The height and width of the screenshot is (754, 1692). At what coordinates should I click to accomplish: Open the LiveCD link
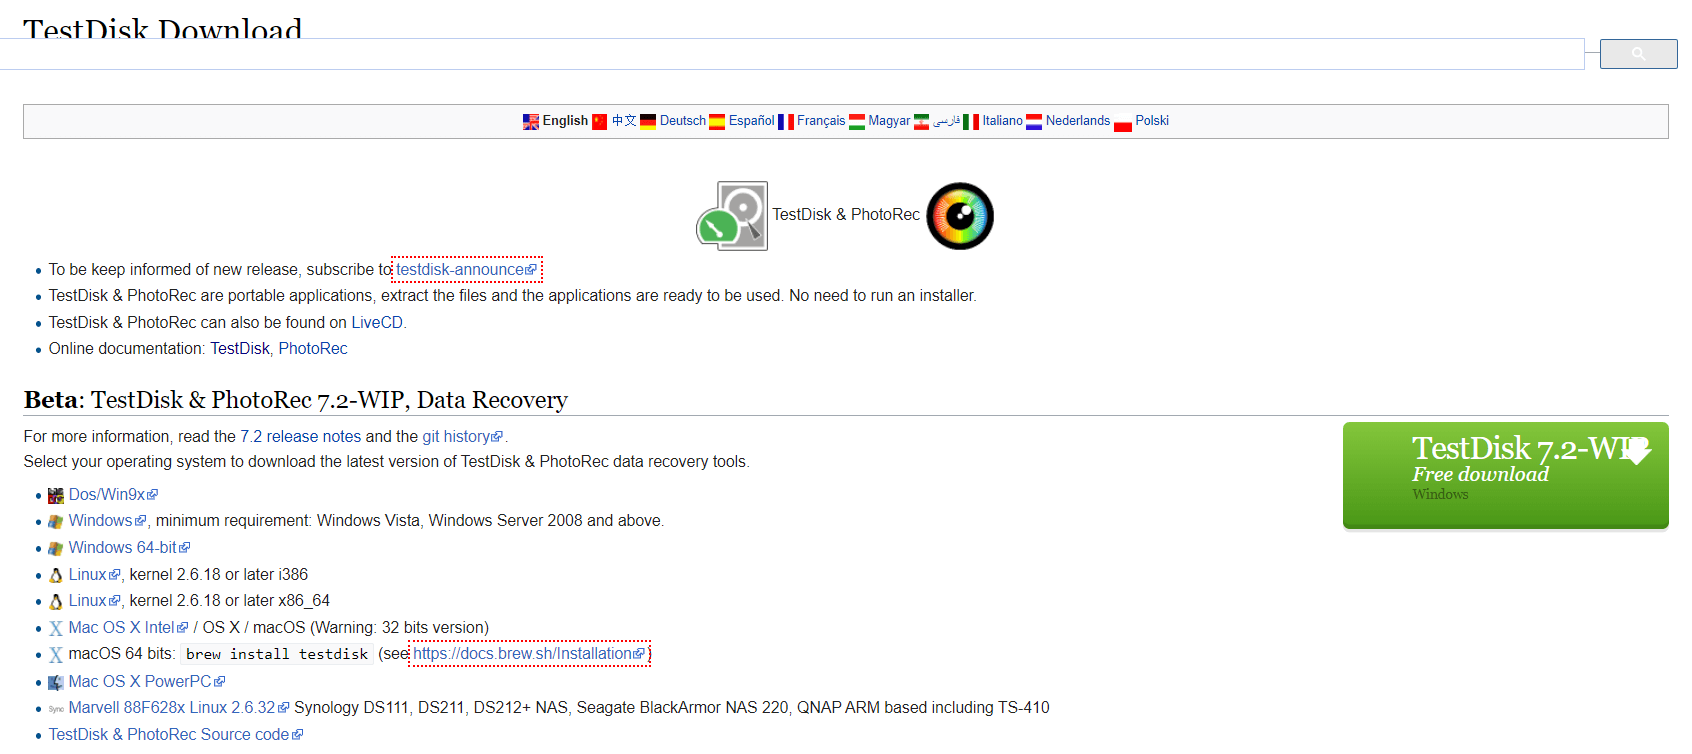click(x=377, y=323)
